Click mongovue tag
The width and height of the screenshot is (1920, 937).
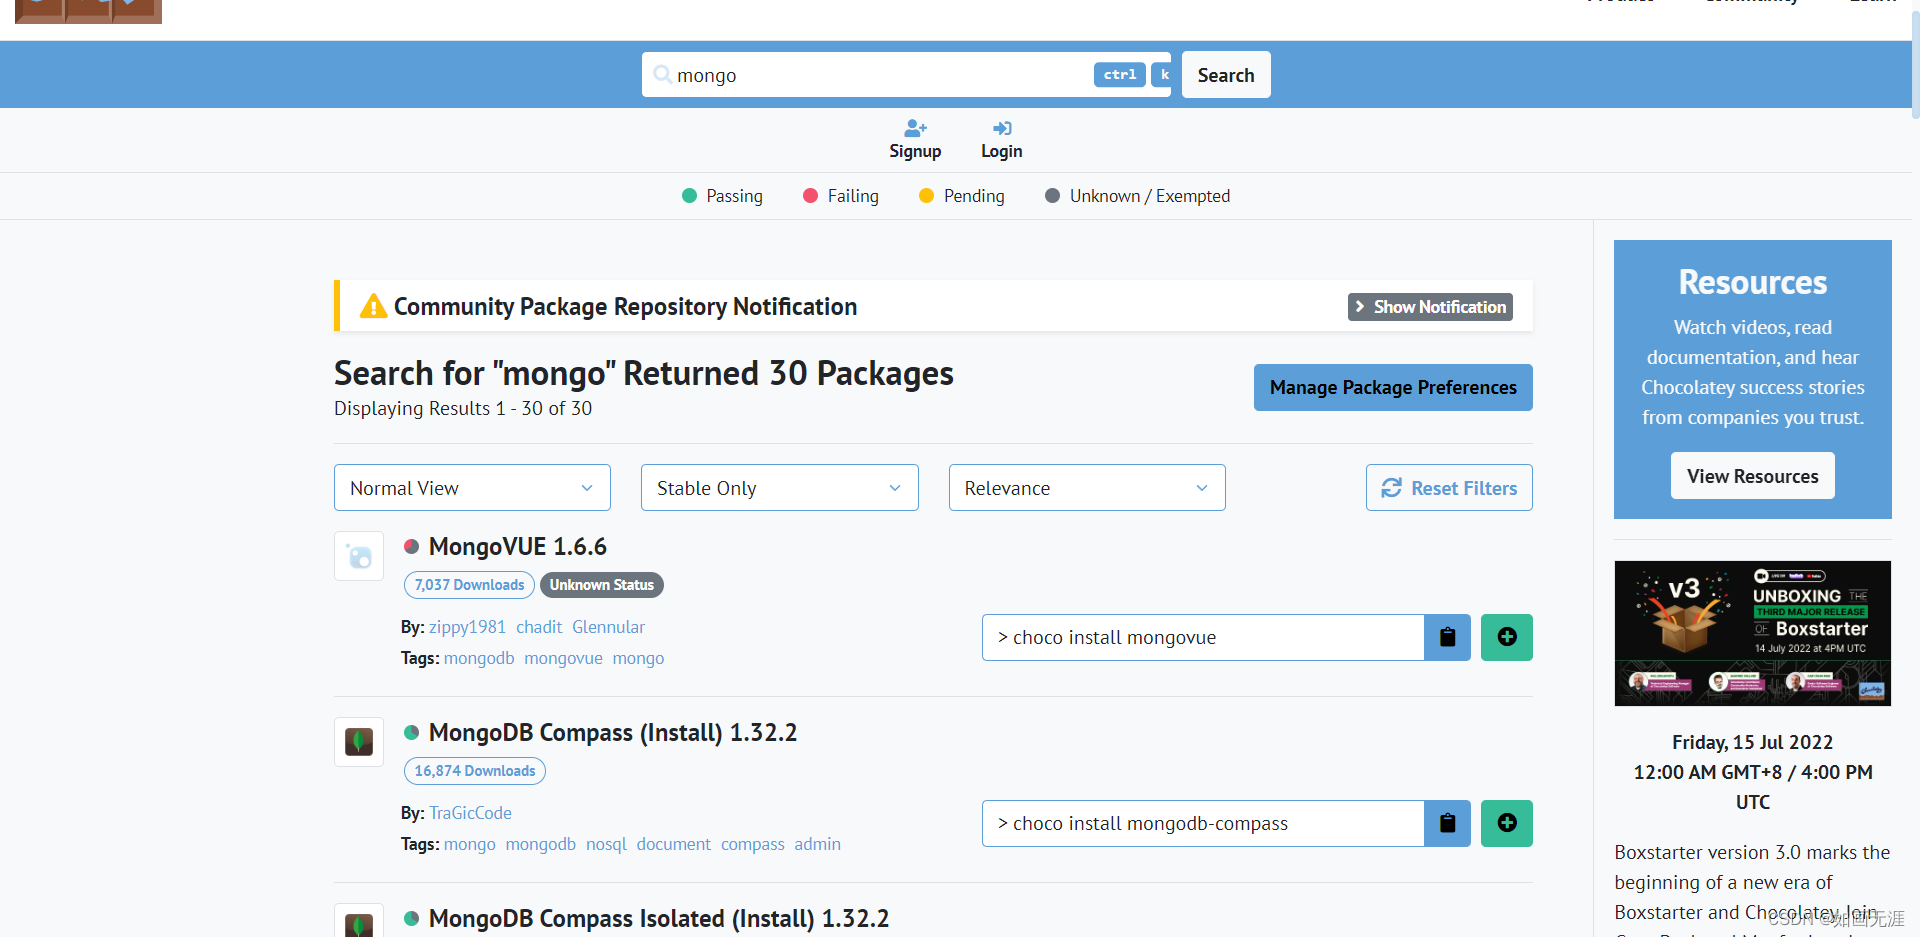coord(563,658)
